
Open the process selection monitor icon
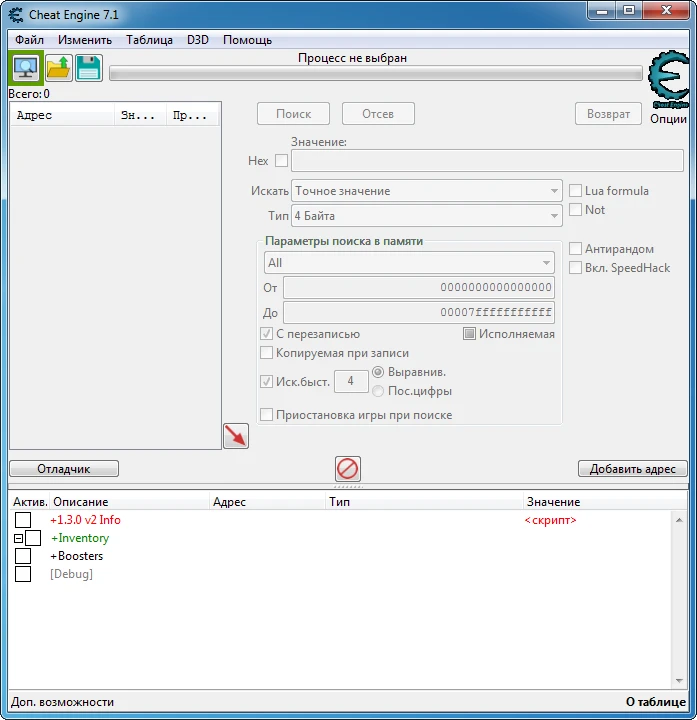[26, 68]
